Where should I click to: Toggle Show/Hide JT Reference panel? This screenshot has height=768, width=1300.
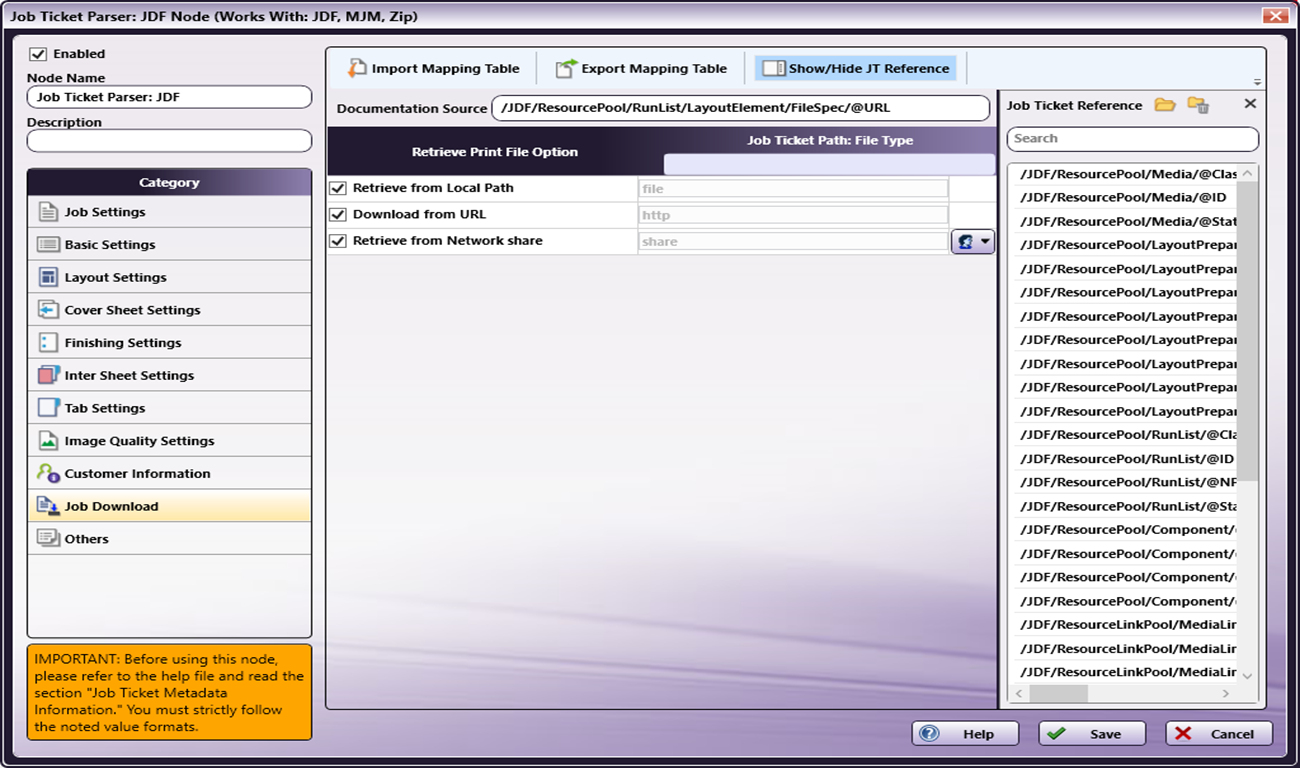[x=855, y=68]
